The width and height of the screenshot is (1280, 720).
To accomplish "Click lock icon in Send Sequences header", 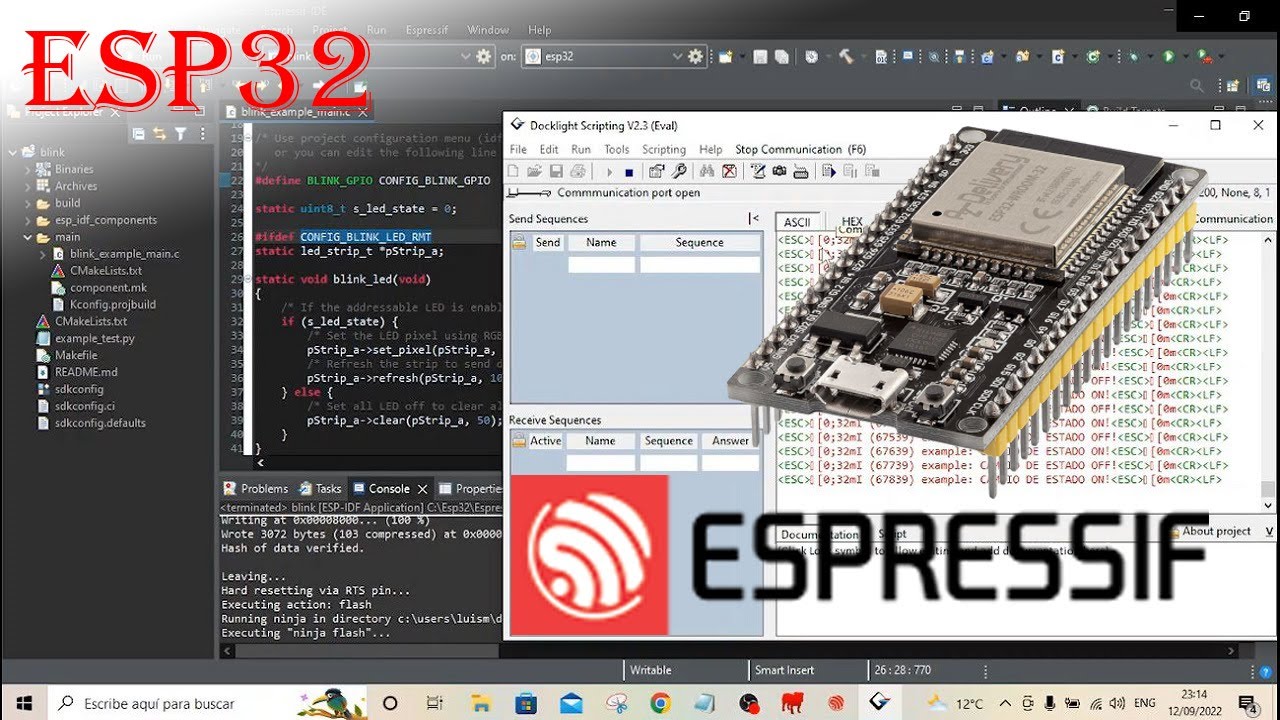I will tap(519, 242).
